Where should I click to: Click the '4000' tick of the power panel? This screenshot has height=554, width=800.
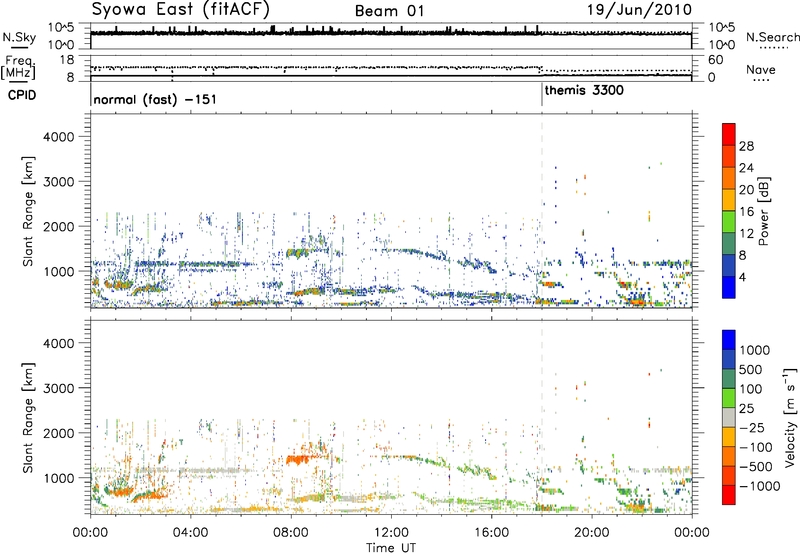point(58,137)
